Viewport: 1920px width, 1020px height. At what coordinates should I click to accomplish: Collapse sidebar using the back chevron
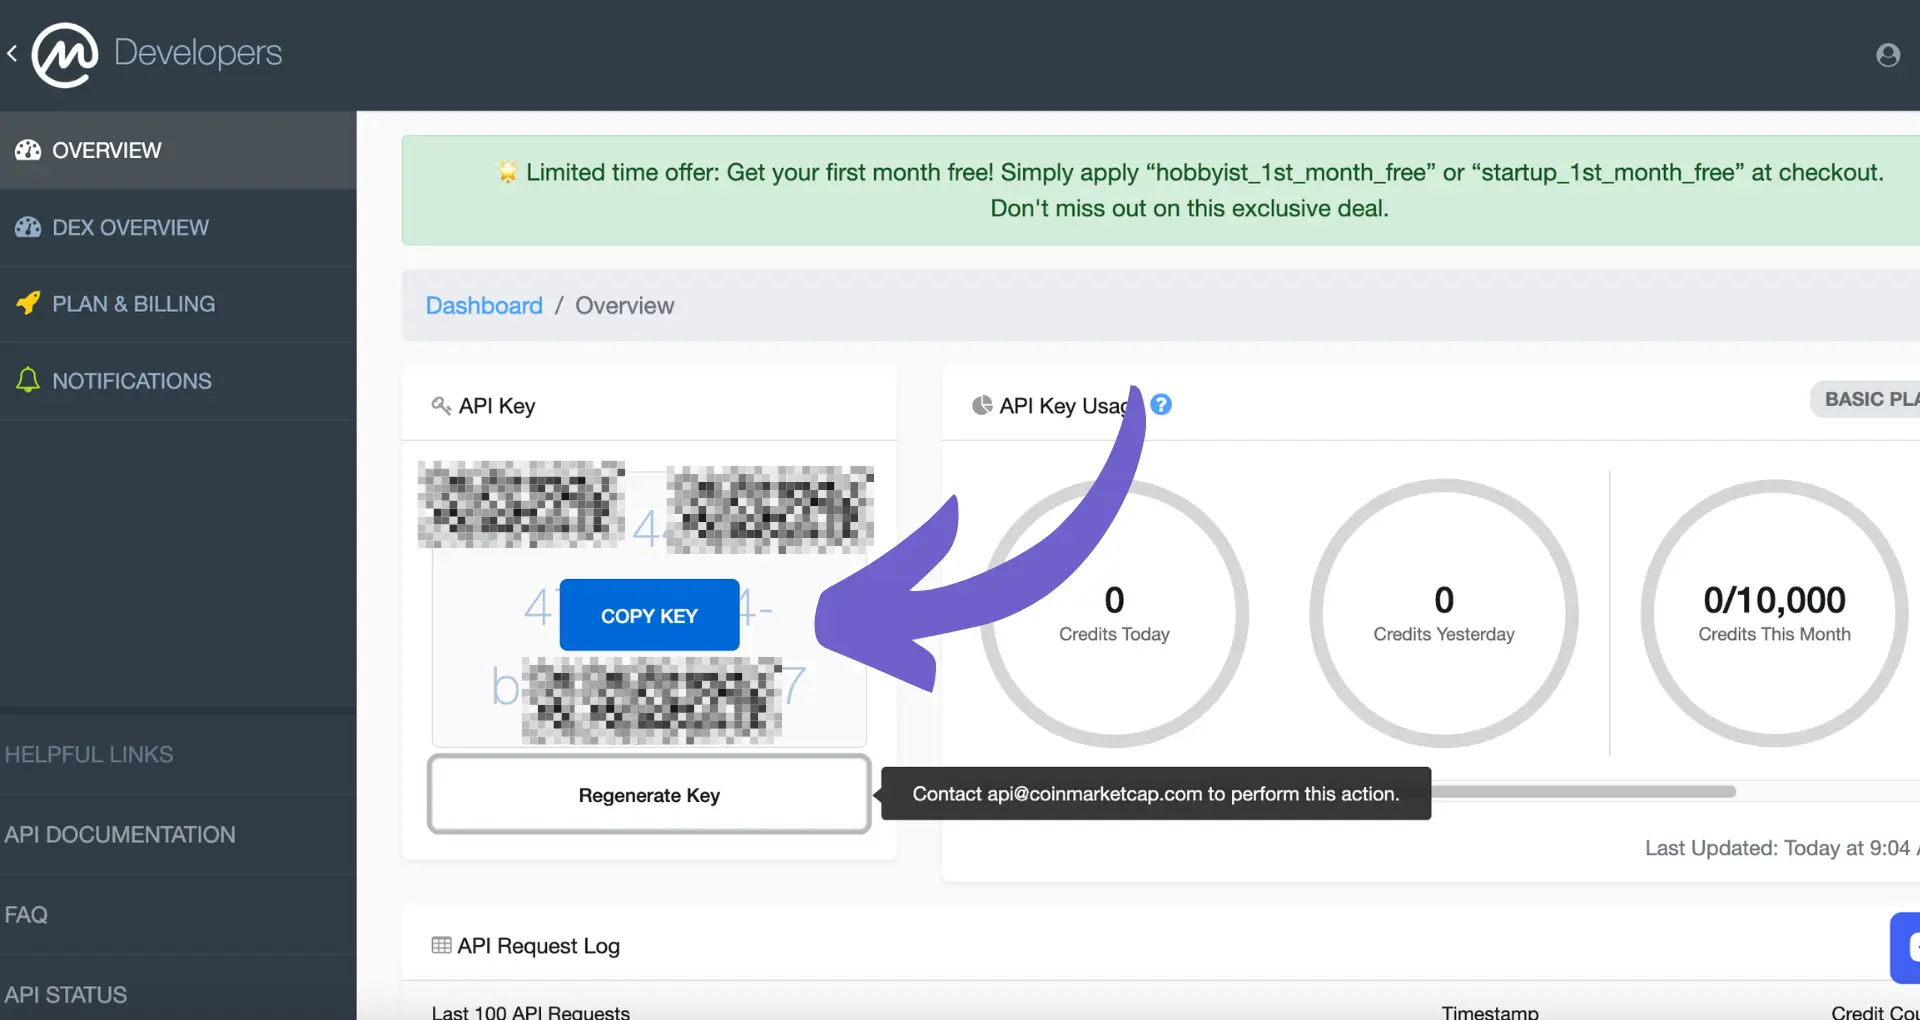(12, 53)
